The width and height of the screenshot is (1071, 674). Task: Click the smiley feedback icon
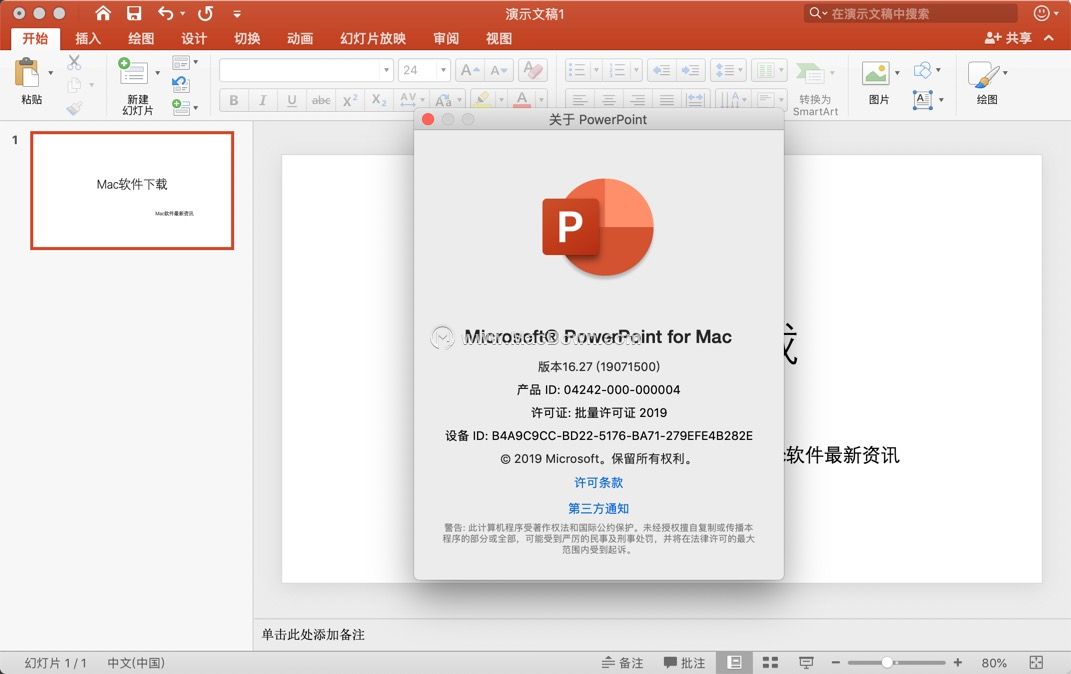tap(1042, 13)
